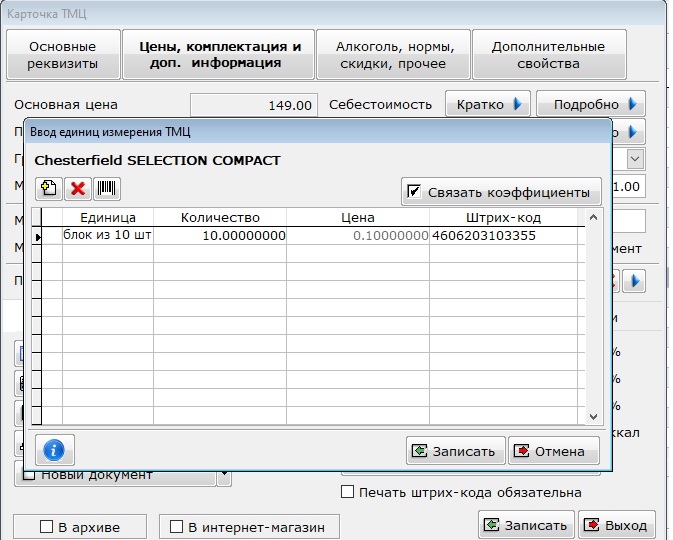The image size is (673, 540).
Task: Switch to Основные реквизиты tab
Action: (63, 55)
